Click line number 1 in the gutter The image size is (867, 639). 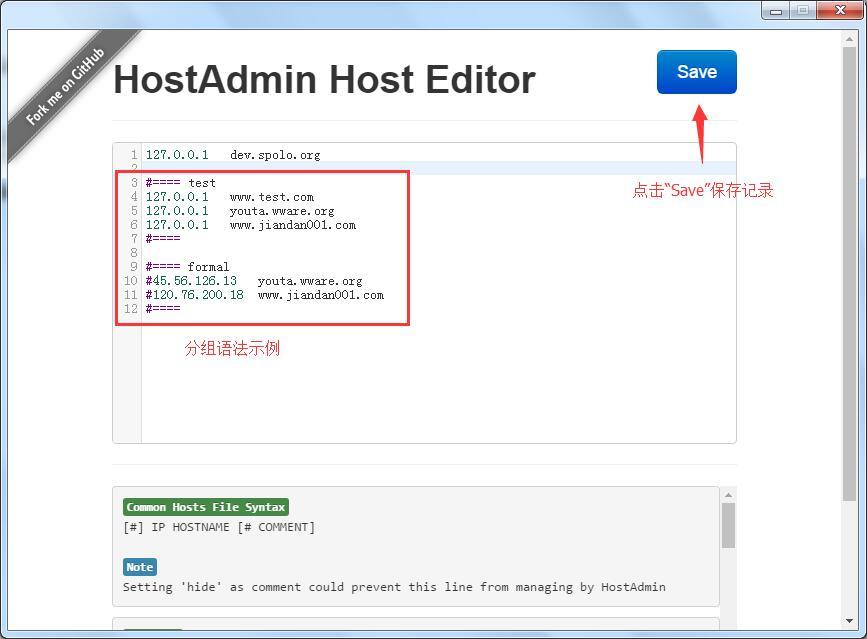(x=134, y=155)
